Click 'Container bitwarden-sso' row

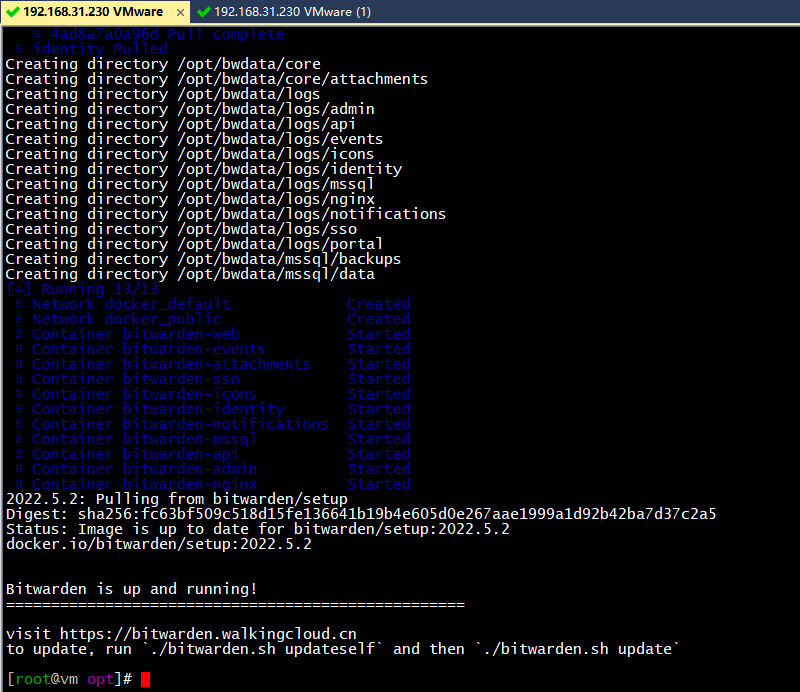tap(213, 379)
